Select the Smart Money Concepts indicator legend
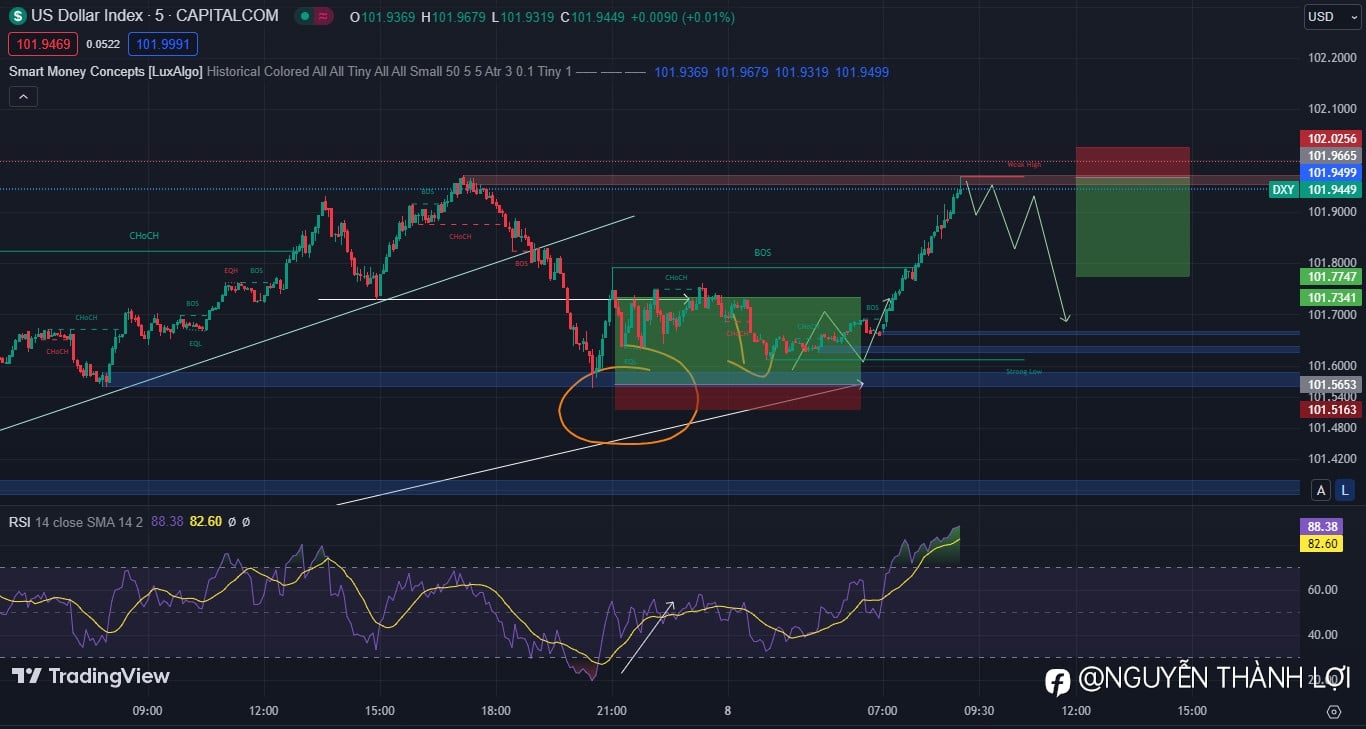 106,72
